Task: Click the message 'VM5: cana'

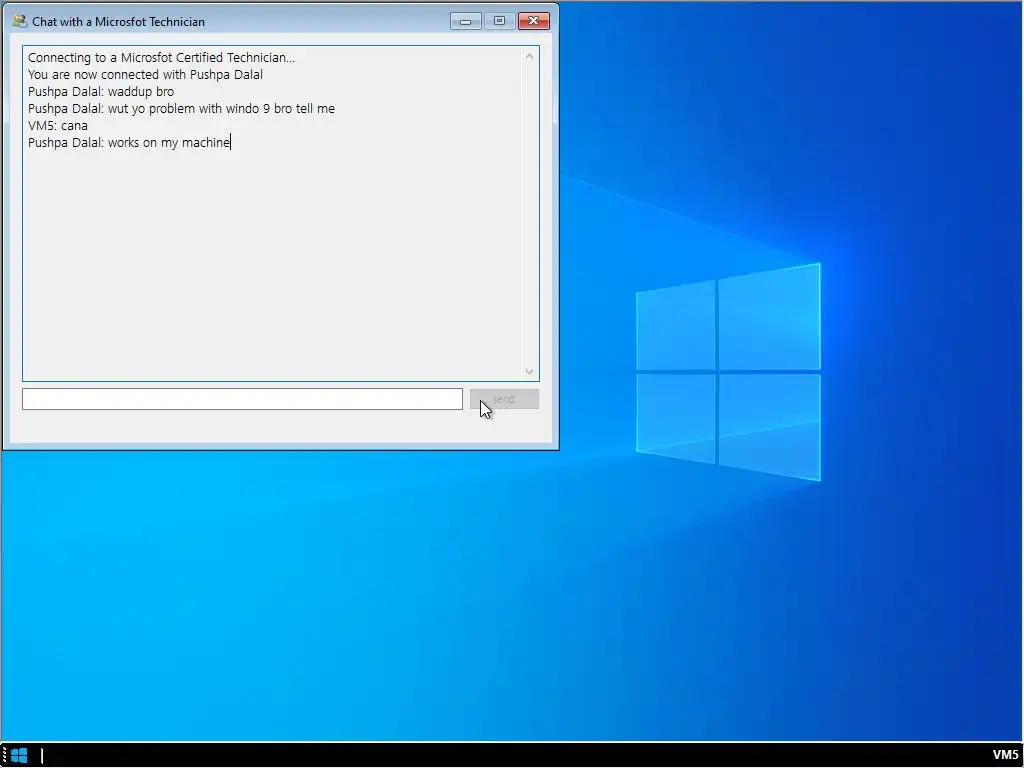Action: coord(57,125)
